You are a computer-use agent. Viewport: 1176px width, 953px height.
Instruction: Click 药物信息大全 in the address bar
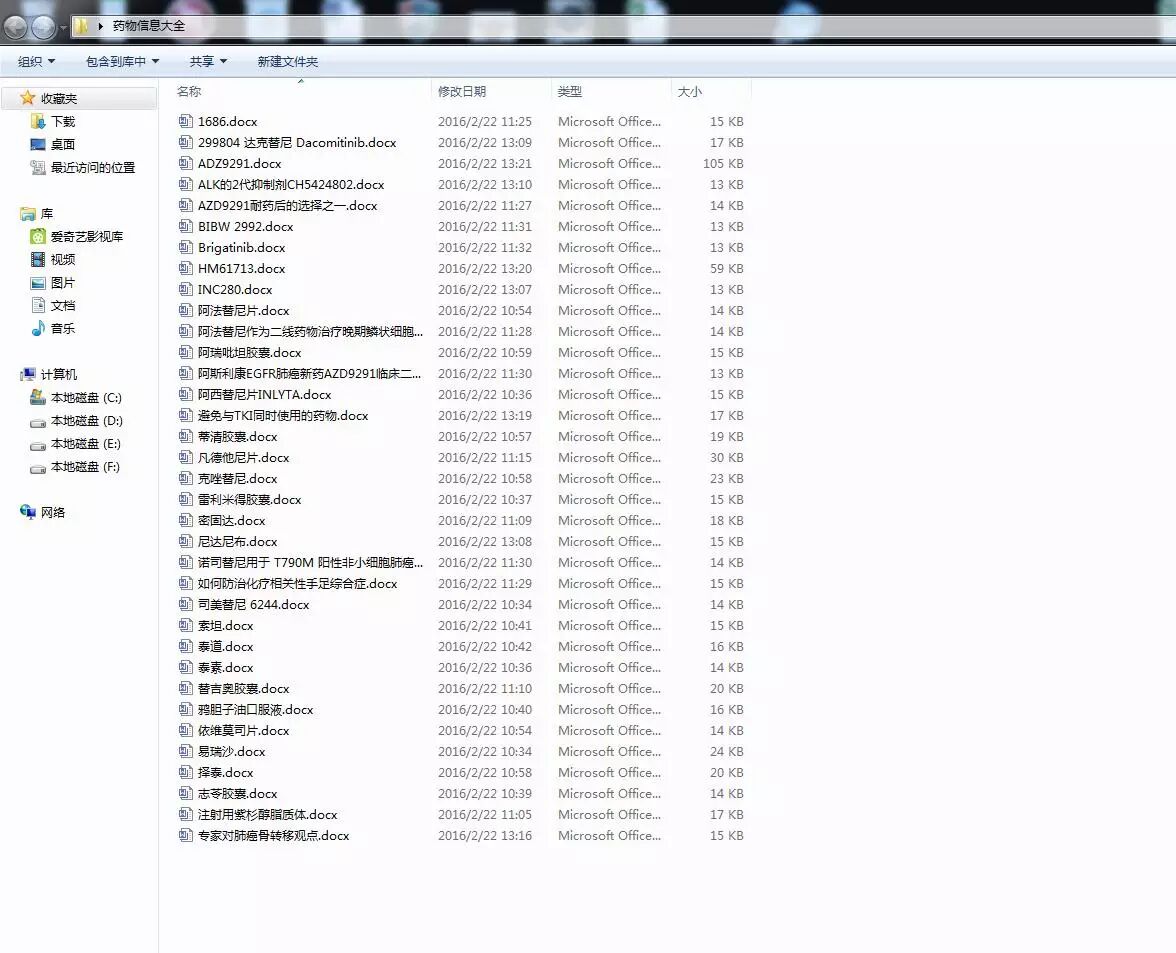point(148,26)
